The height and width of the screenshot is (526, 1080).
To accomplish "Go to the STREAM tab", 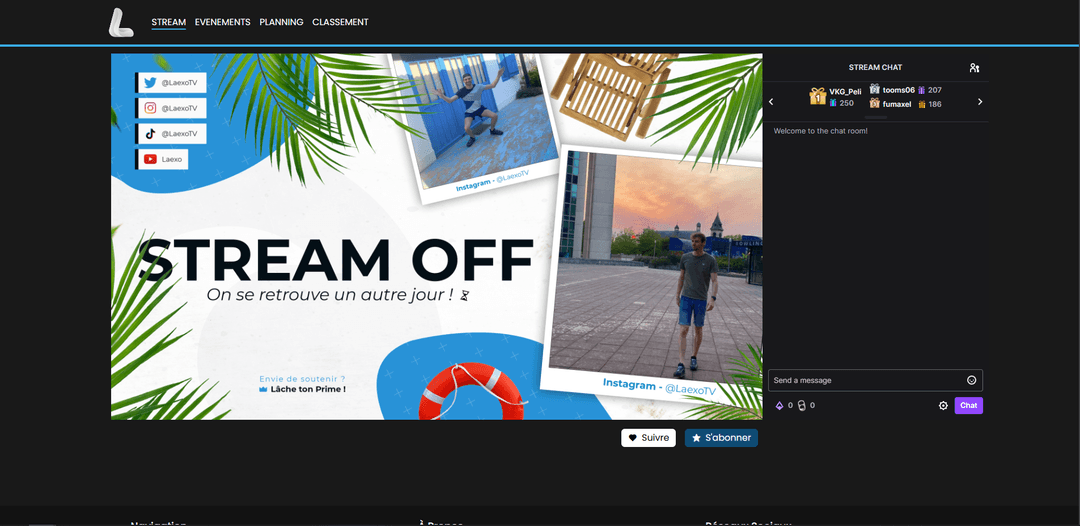I will click(x=168, y=22).
